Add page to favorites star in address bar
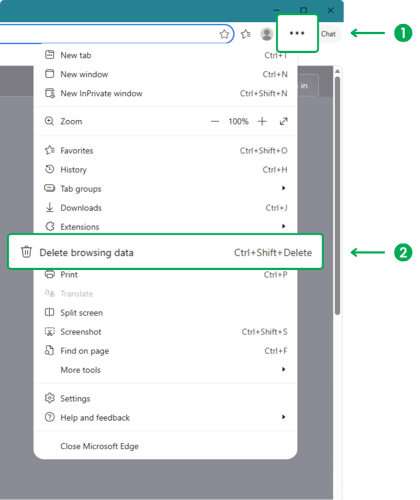 click(224, 34)
